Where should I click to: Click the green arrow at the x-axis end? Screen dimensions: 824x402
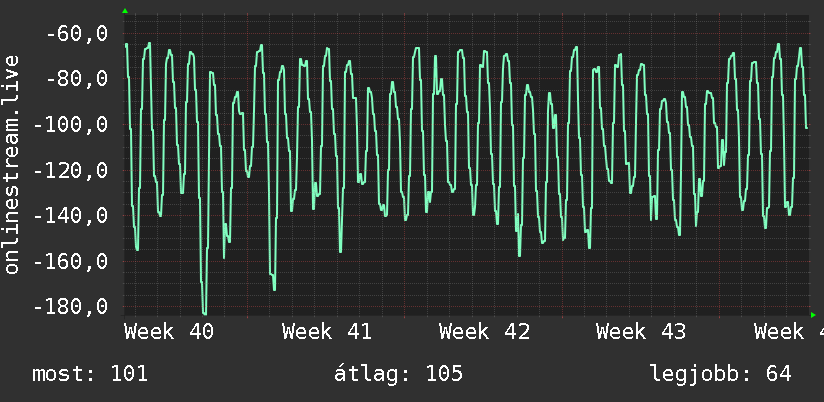click(x=813, y=315)
